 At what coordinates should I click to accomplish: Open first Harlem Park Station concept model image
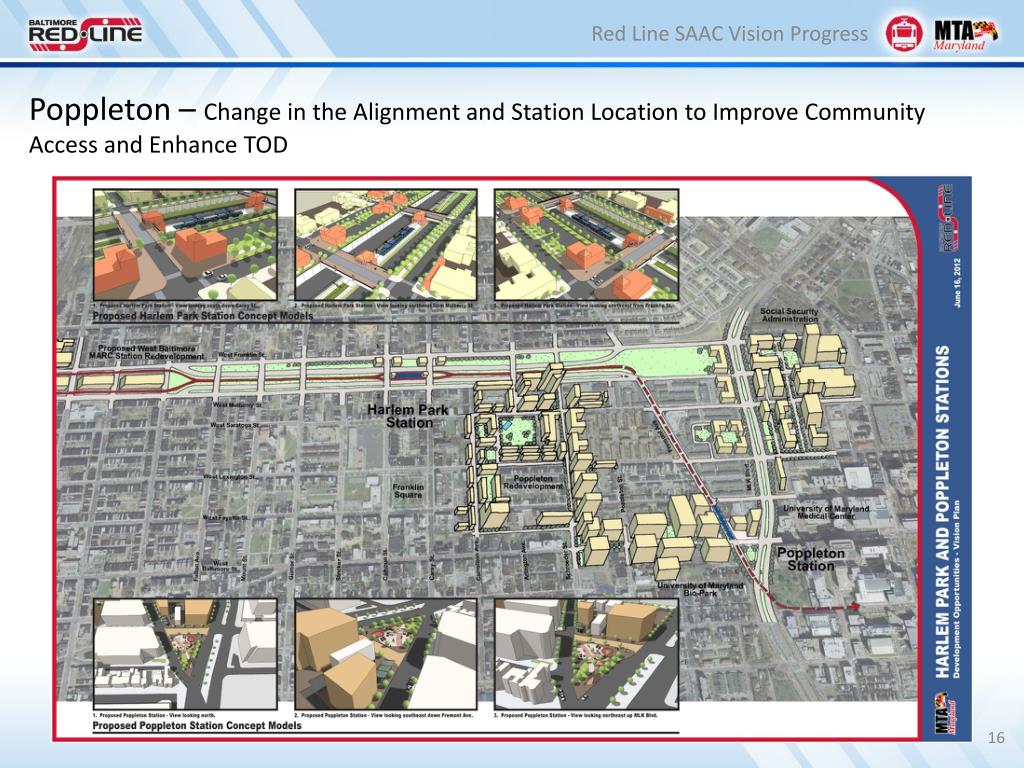coord(185,245)
